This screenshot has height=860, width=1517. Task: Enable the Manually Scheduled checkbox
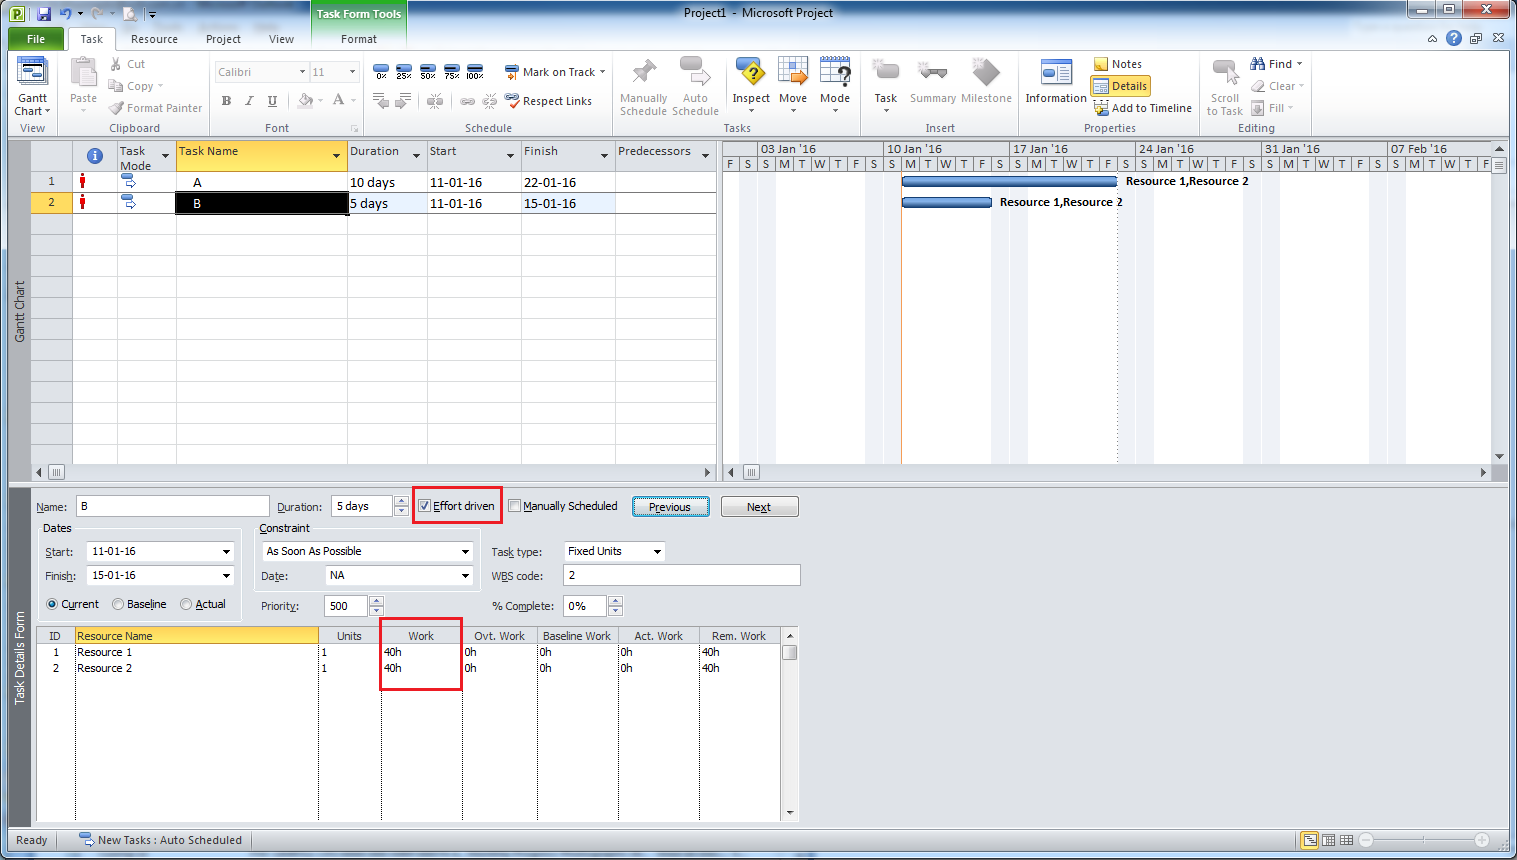point(515,506)
